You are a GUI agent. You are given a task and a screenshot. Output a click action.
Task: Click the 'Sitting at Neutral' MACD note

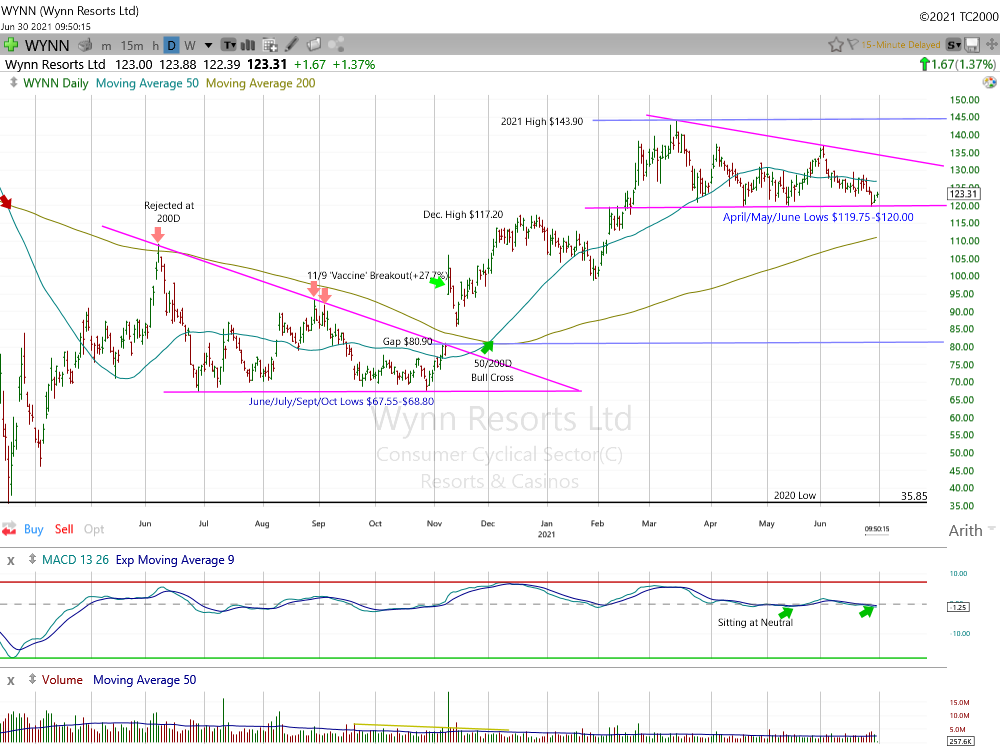point(755,622)
